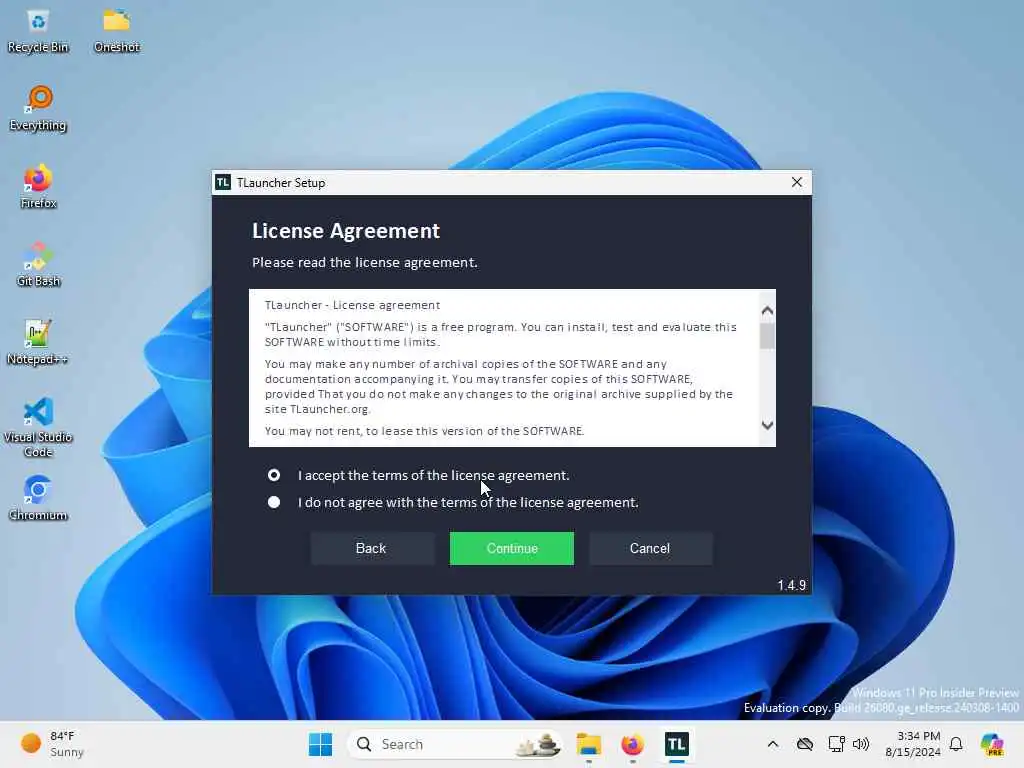Click the license text scroll up arrow
This screenshot has width=1024, height=768.
pyautogui.click(x=767, y=311)
